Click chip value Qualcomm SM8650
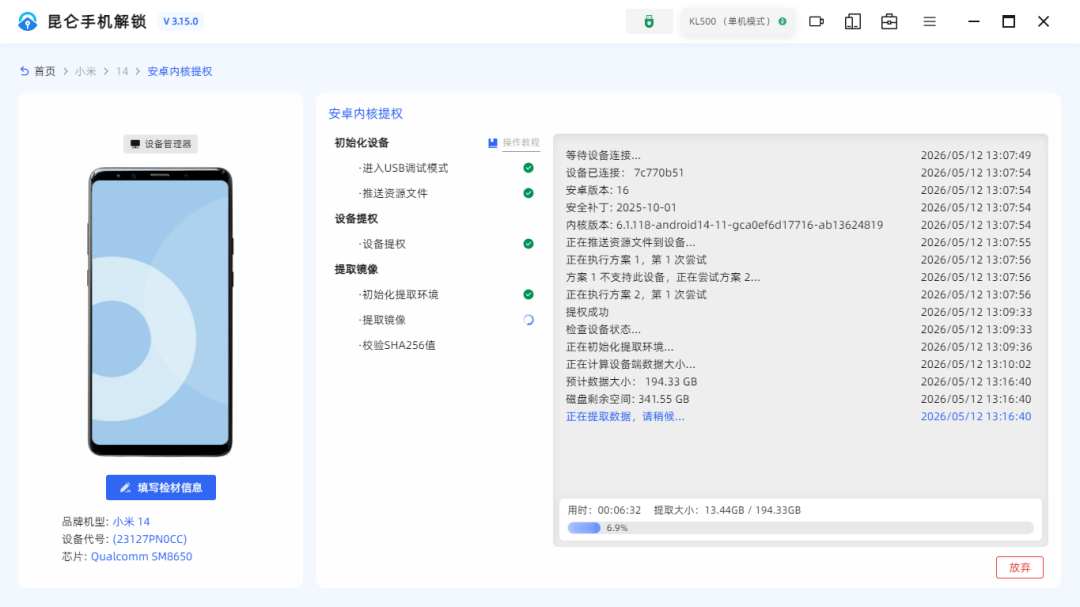The height and width of the screenshot is (607, 1080). [141, 556]
